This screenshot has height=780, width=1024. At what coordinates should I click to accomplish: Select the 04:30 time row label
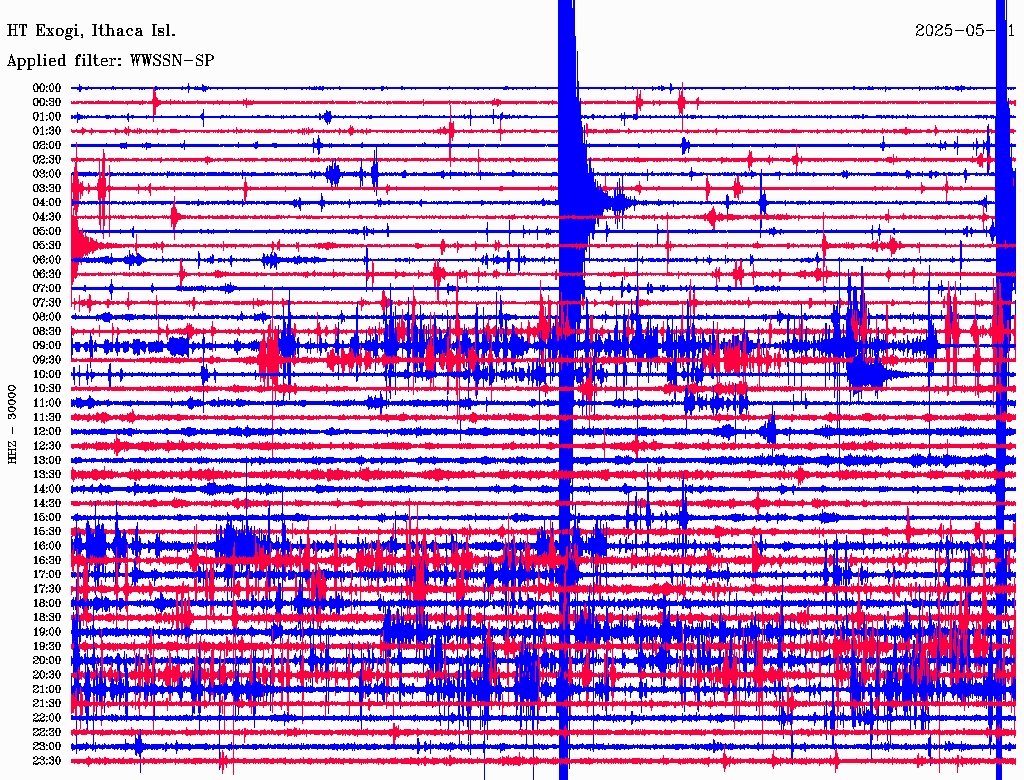47,217
